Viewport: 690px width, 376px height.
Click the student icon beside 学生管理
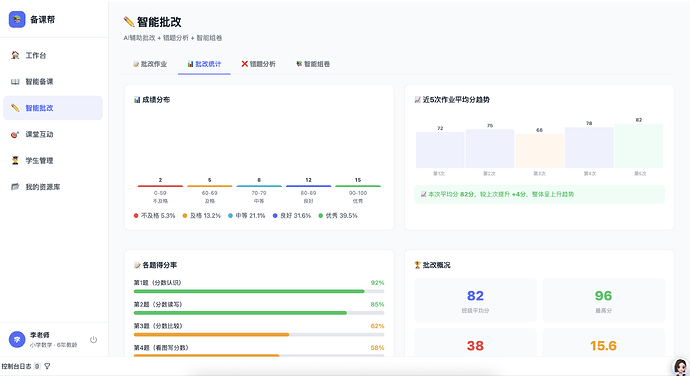coord(15,161)
